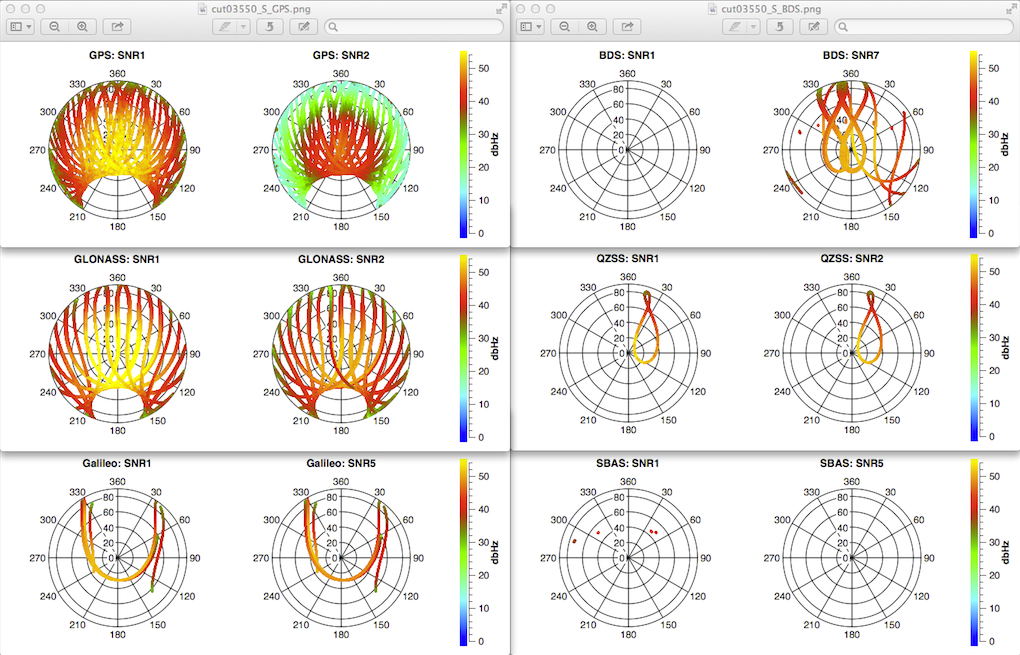Zoom in on the cut03550_S_GPS.png image
The width and height of the screenshot is (1020, 655).
[x=83, y=27]
